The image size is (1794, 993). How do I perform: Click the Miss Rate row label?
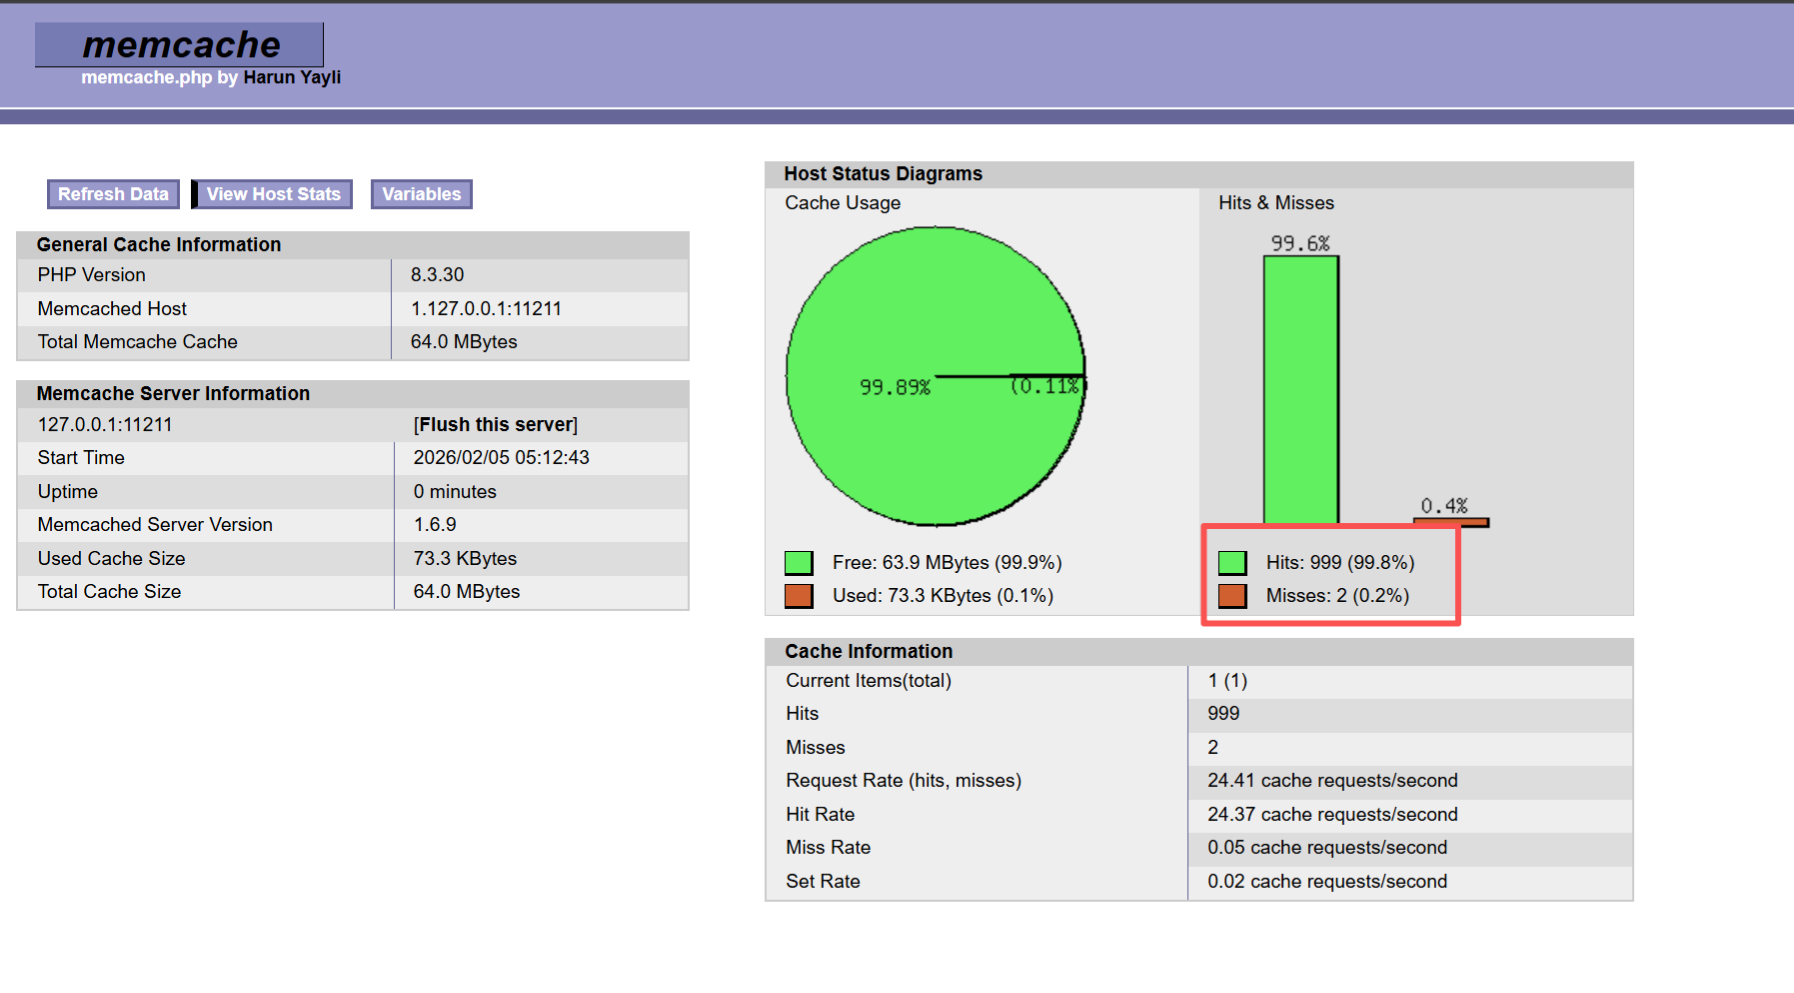pyautogui.click(x=828, y=848)
